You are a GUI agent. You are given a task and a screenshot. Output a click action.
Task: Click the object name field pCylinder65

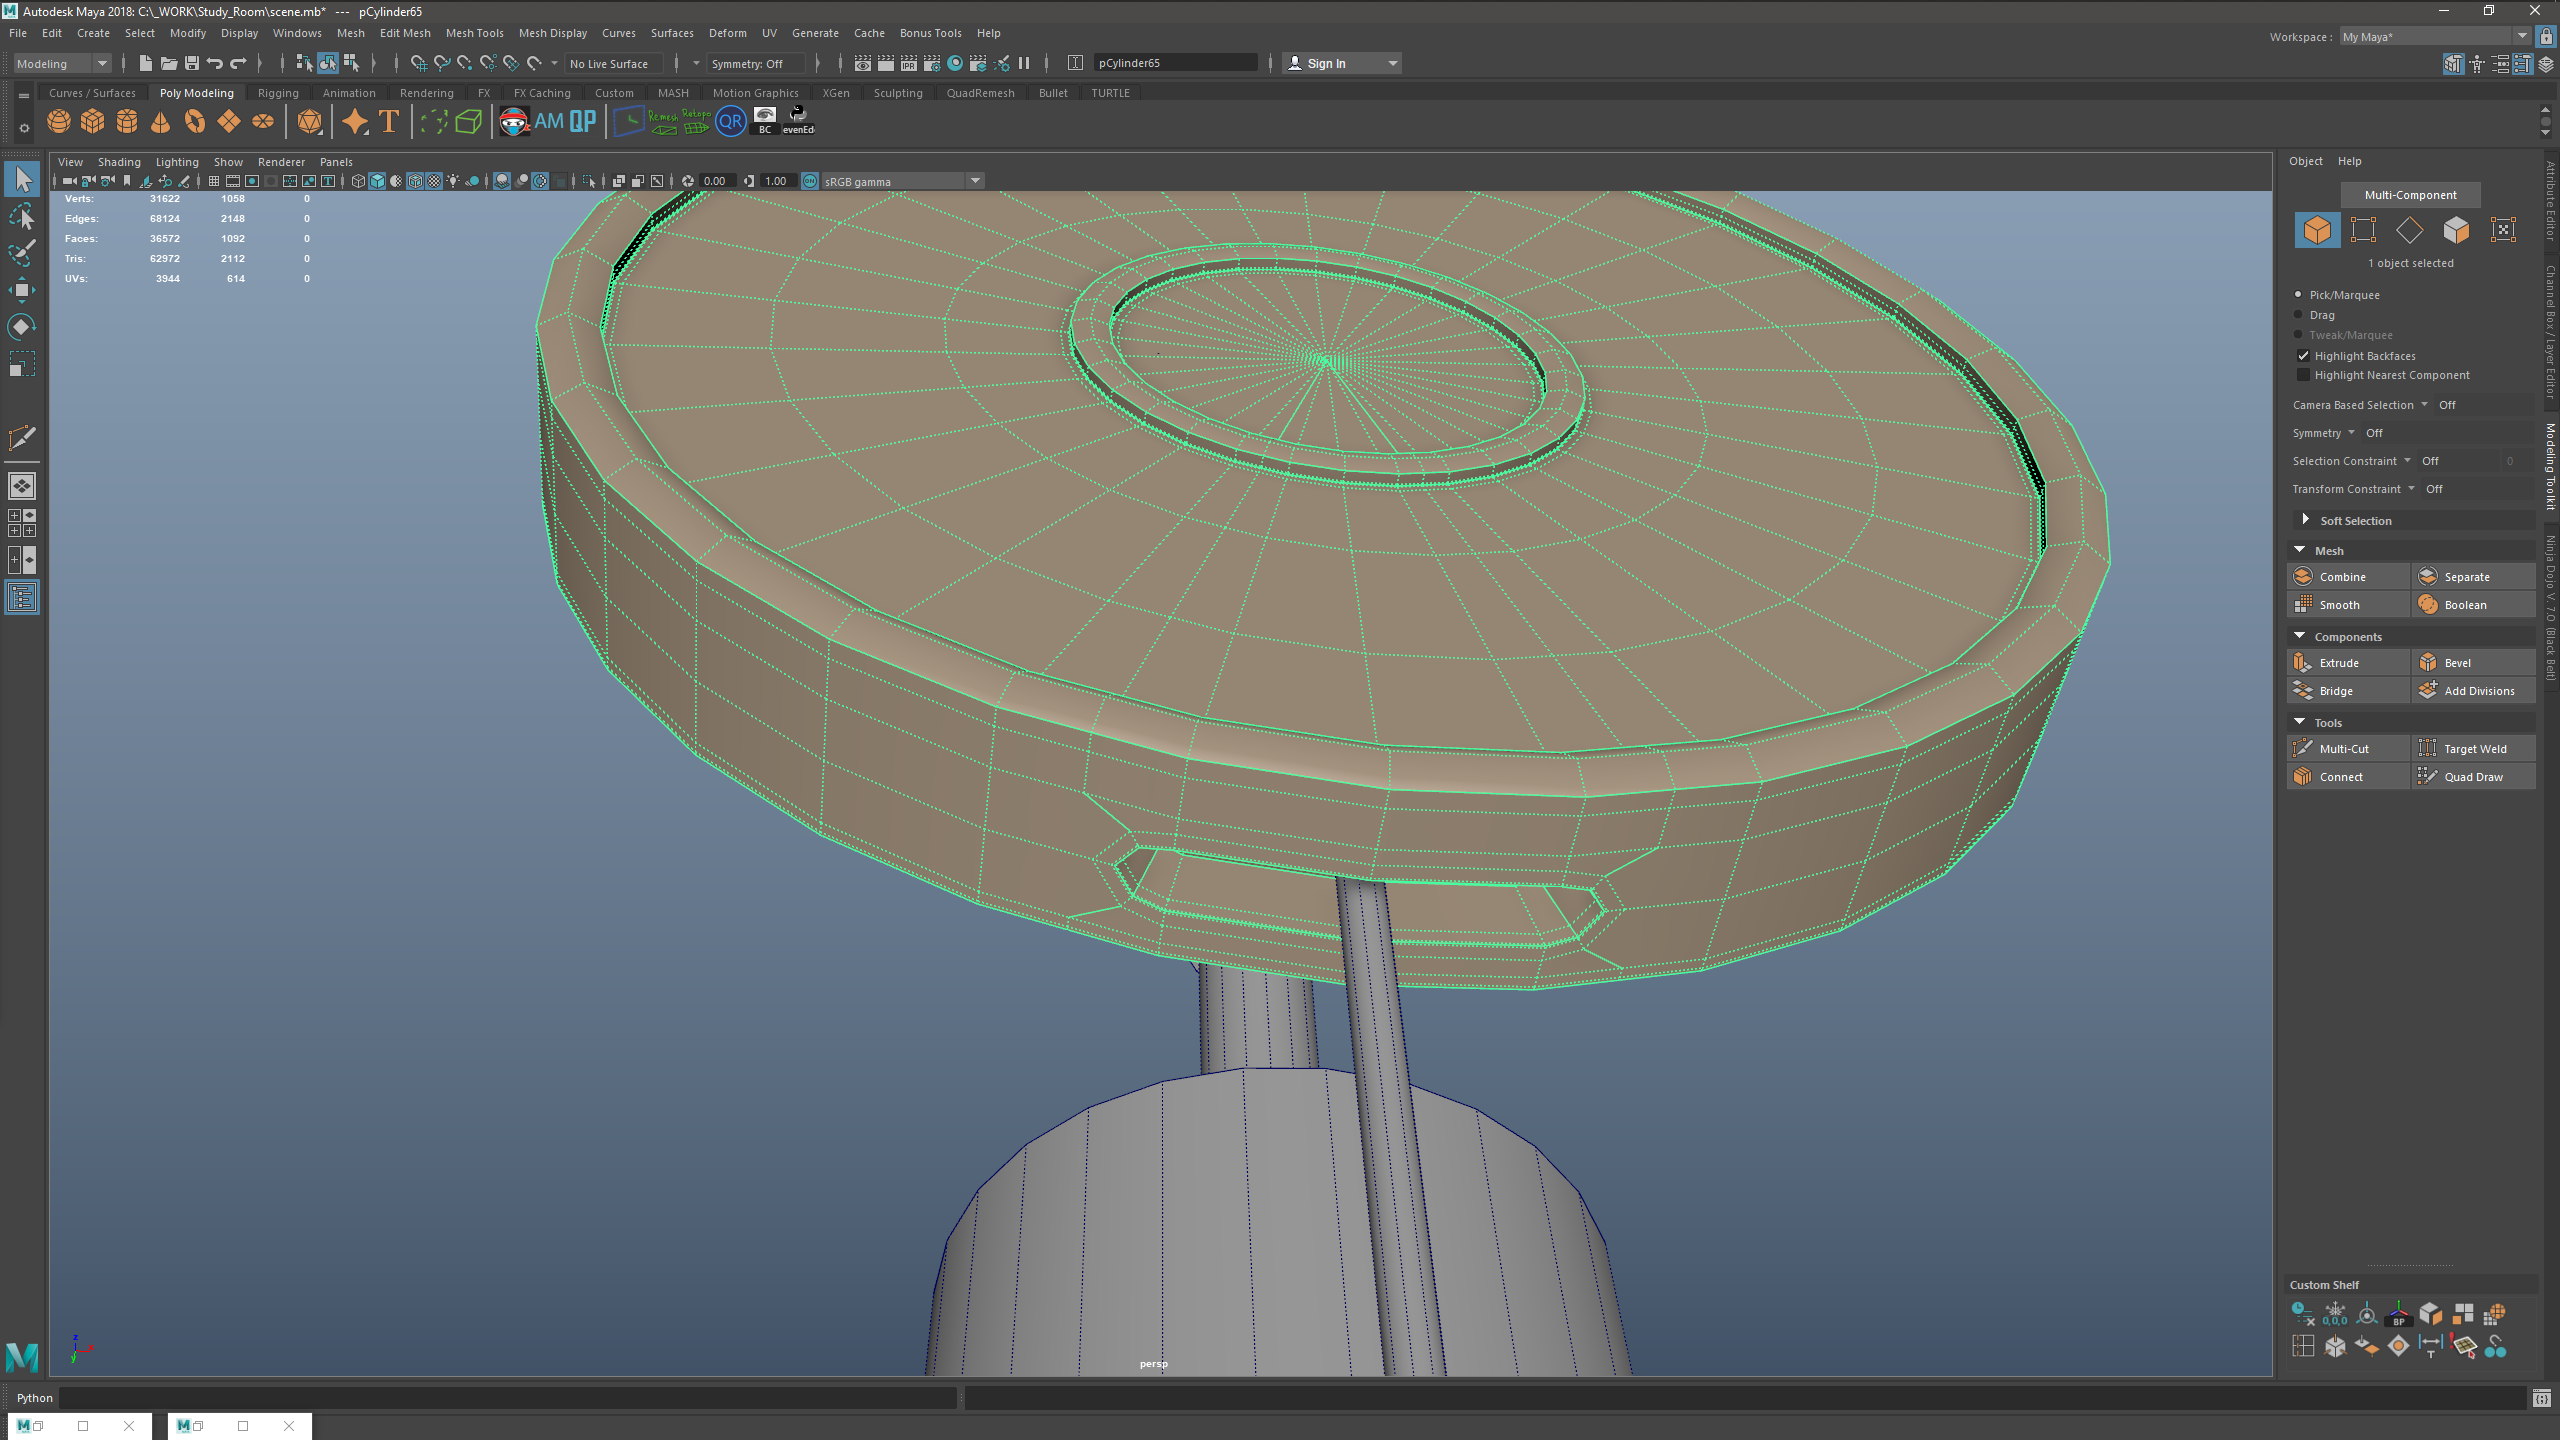[x=1175, y=63]
